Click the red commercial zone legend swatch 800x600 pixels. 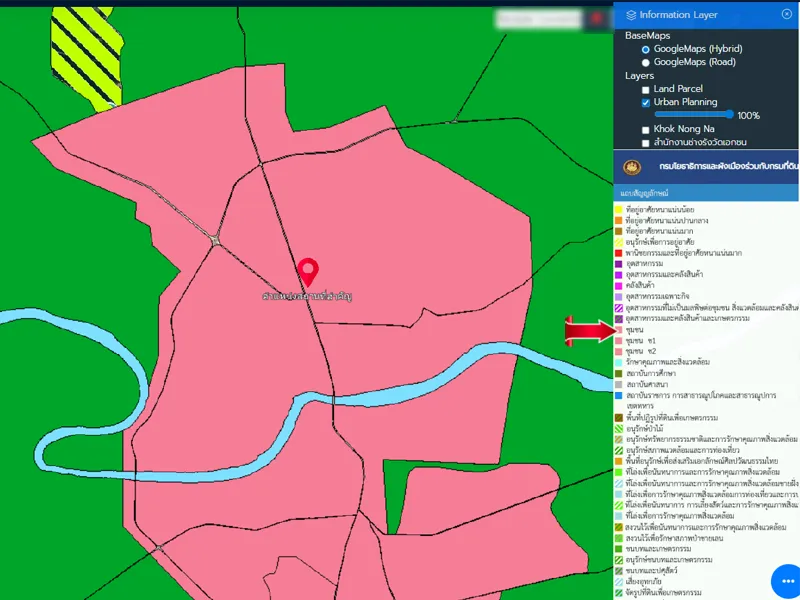(x=619, y=253)
